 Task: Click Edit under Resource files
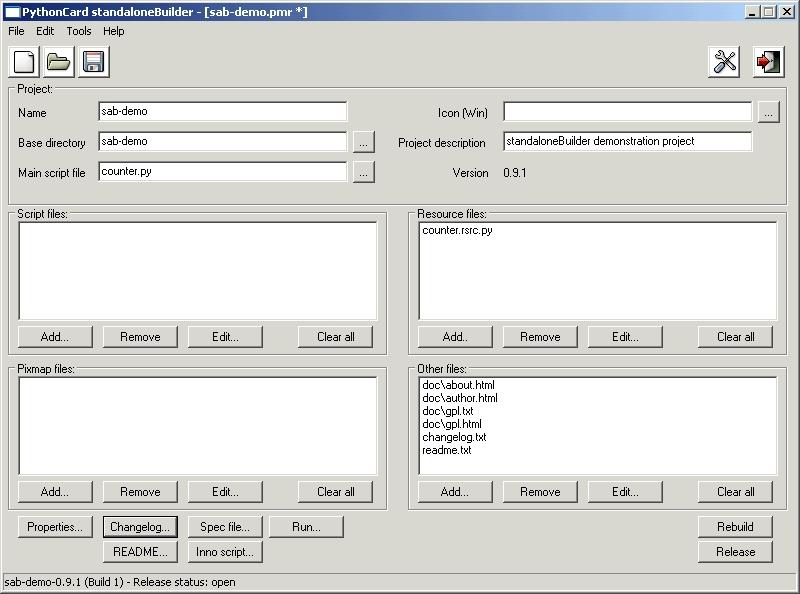(x=626, y=337)
